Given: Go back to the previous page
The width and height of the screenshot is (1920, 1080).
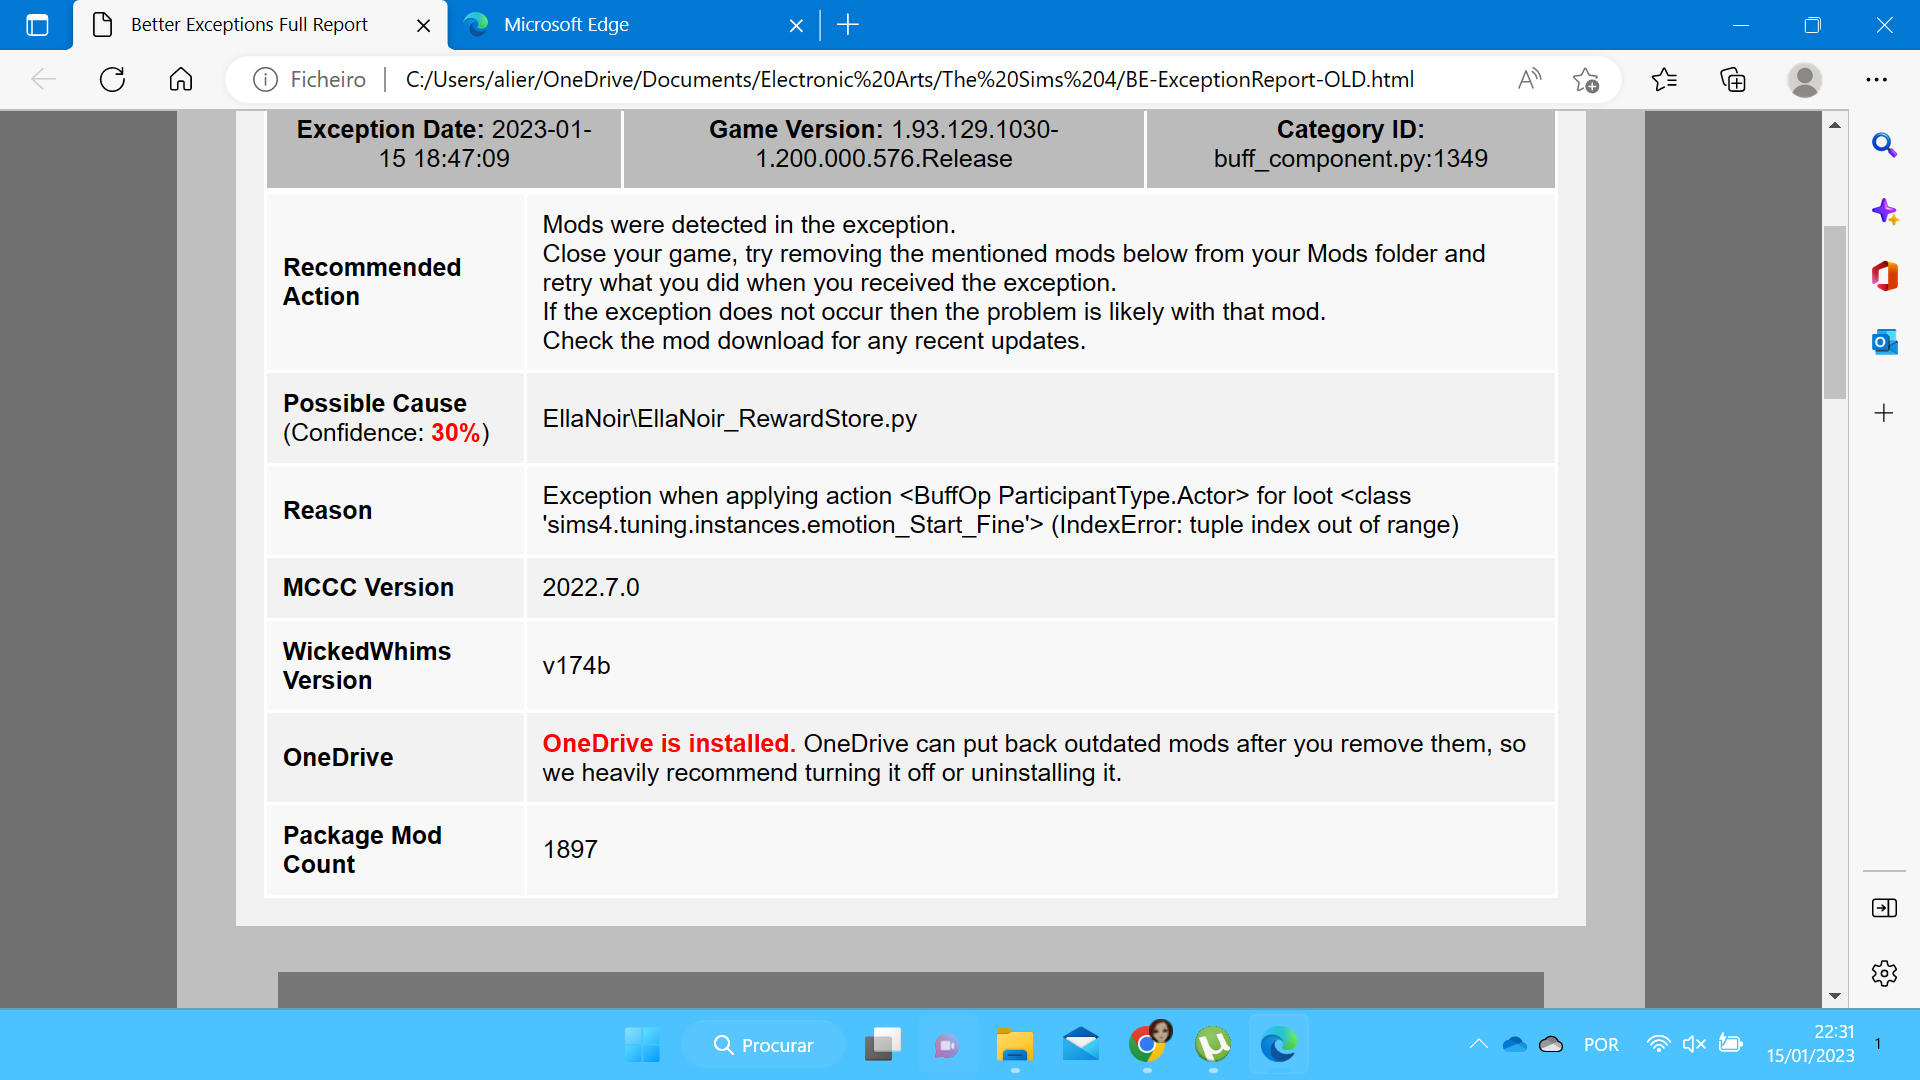Looking at the screenshot, I should (x=43, y=79).
